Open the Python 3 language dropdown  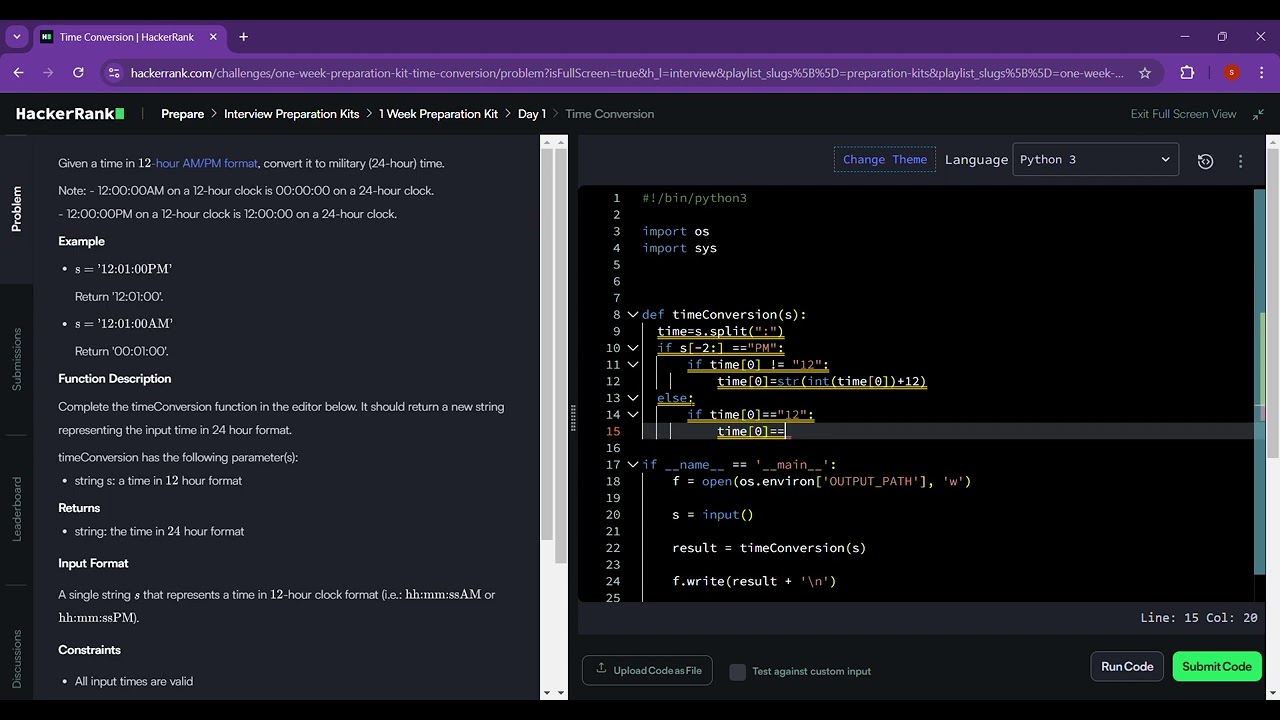(x=1094, y=160)
